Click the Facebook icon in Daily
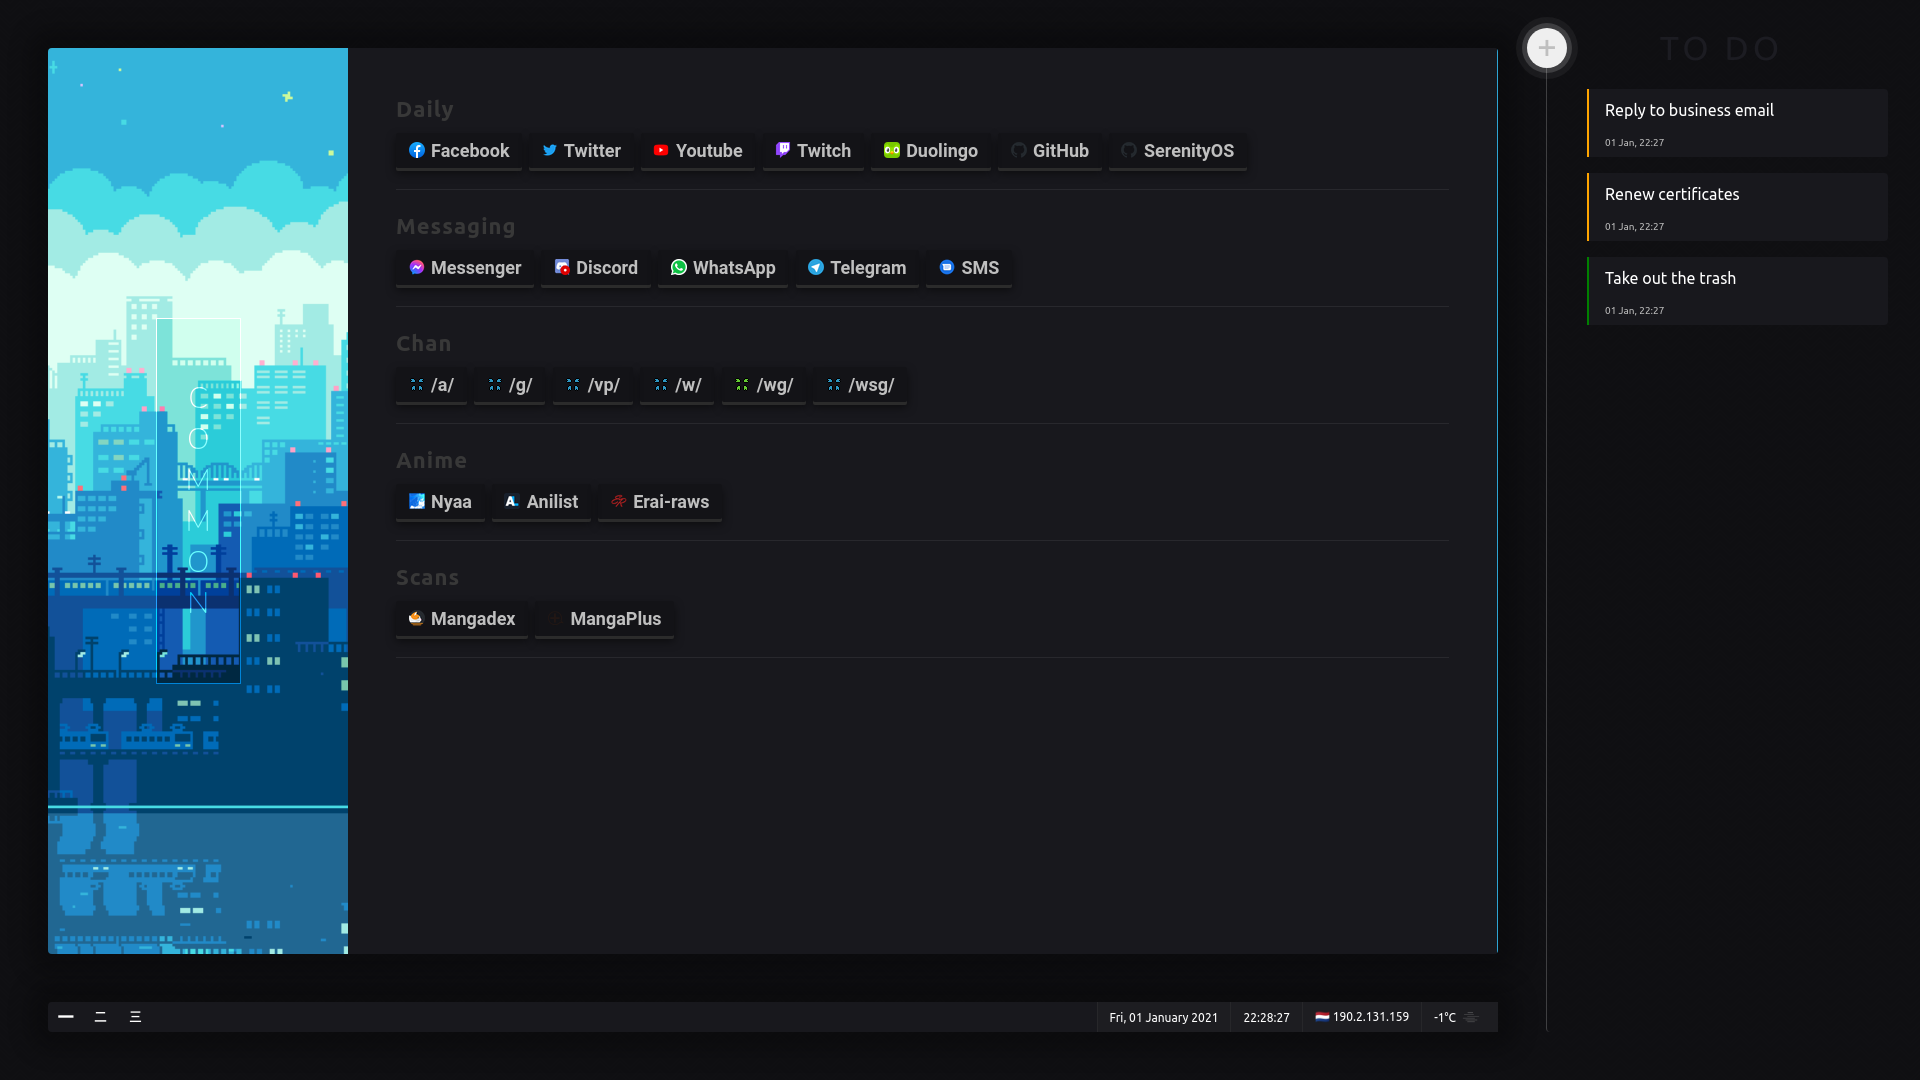 (x=417, y=151)
